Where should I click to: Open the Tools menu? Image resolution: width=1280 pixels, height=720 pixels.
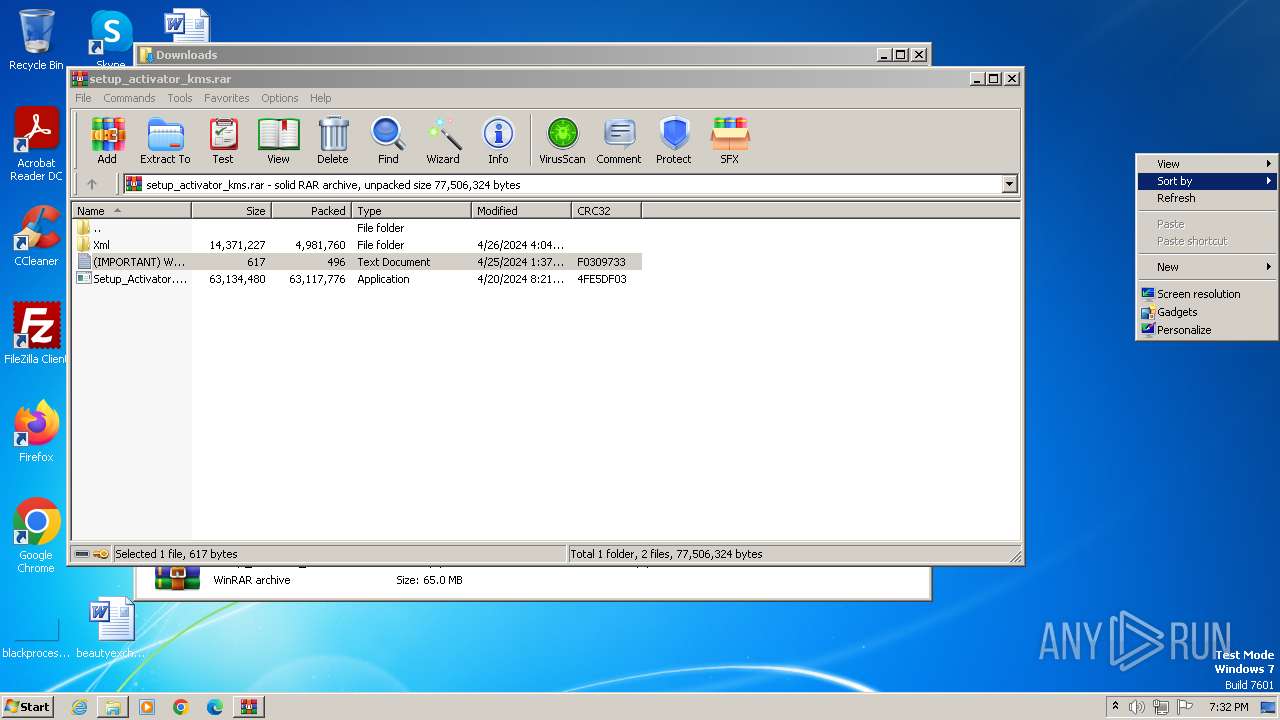[180, 98]
